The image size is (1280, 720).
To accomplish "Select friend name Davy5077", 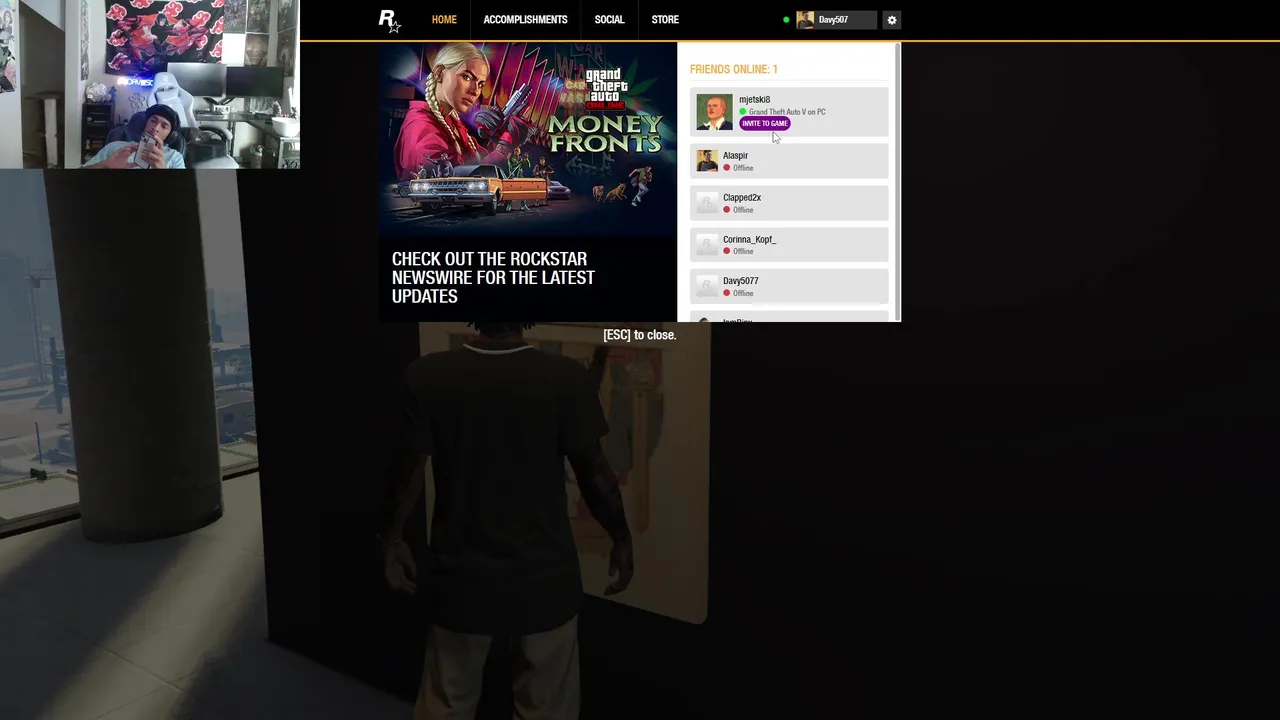I will (x=740, y=281).
